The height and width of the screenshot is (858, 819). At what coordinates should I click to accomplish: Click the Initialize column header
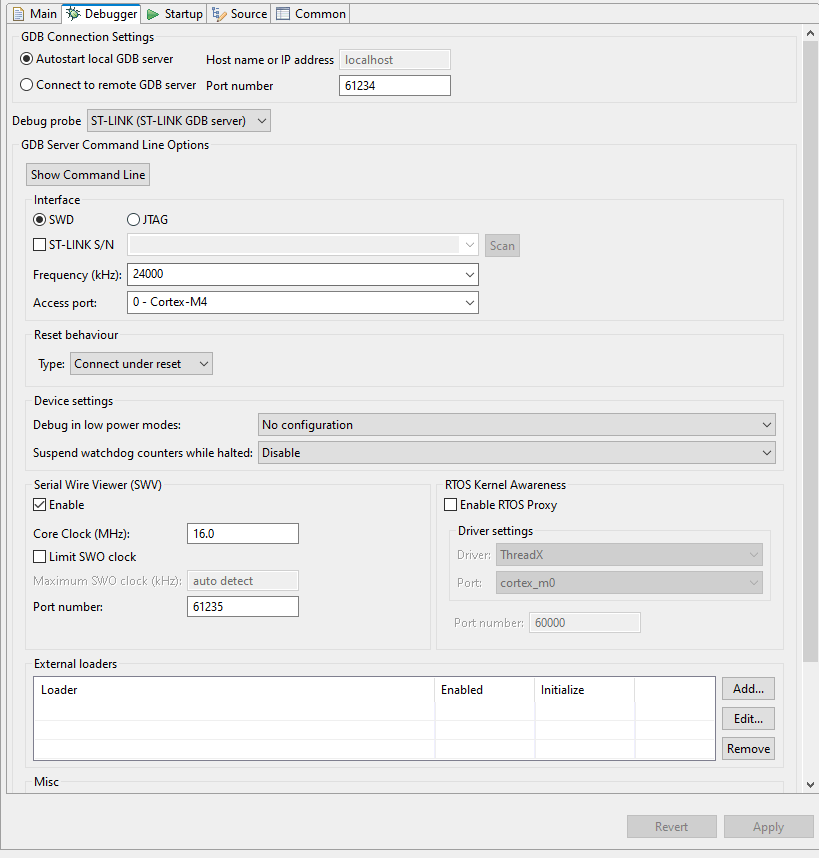[x=584, y=690]
